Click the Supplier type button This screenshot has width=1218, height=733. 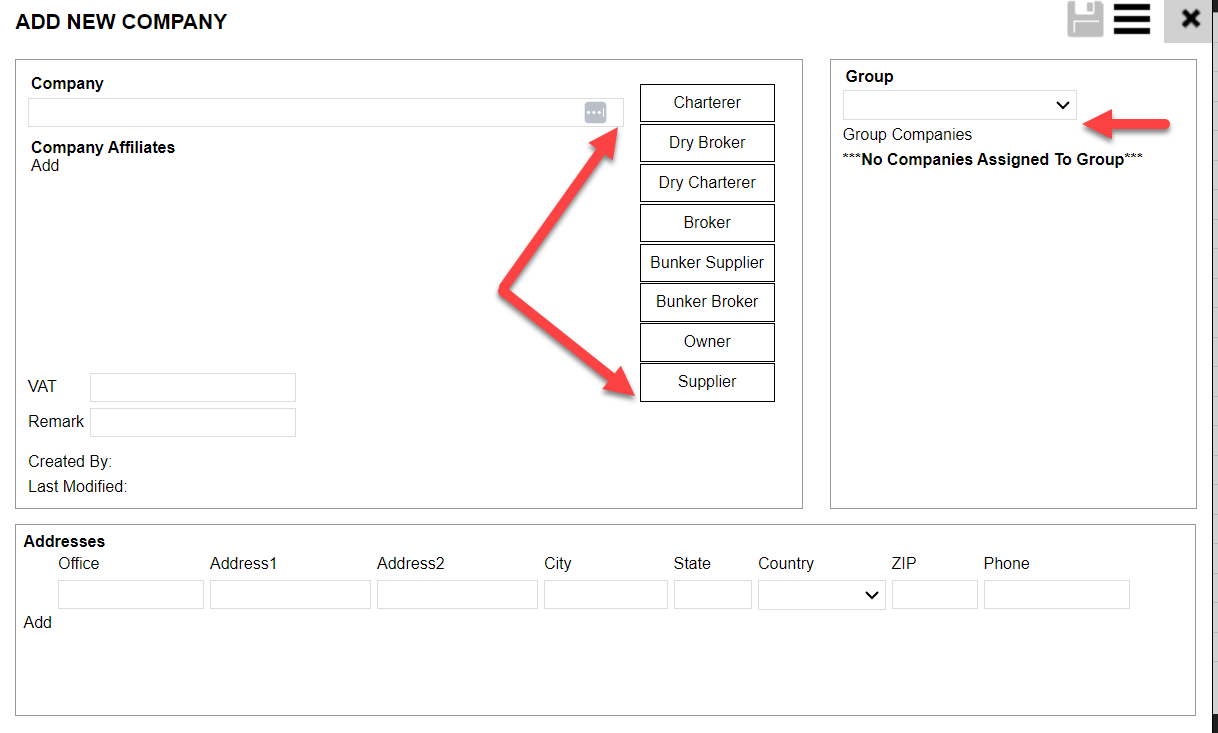[x=707, y=382]
